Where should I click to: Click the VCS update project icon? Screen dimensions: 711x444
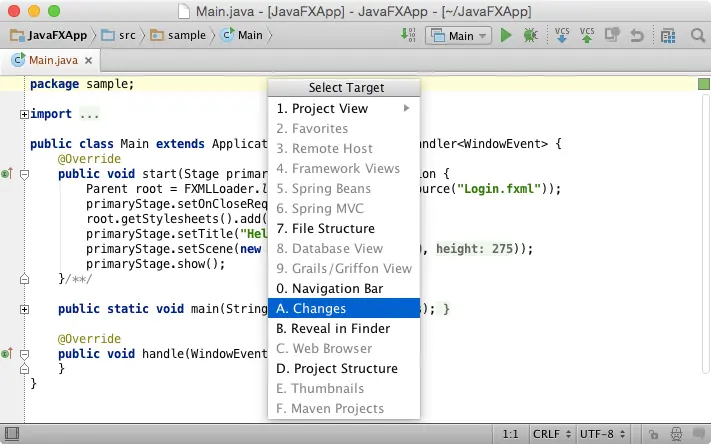(562, 35)
